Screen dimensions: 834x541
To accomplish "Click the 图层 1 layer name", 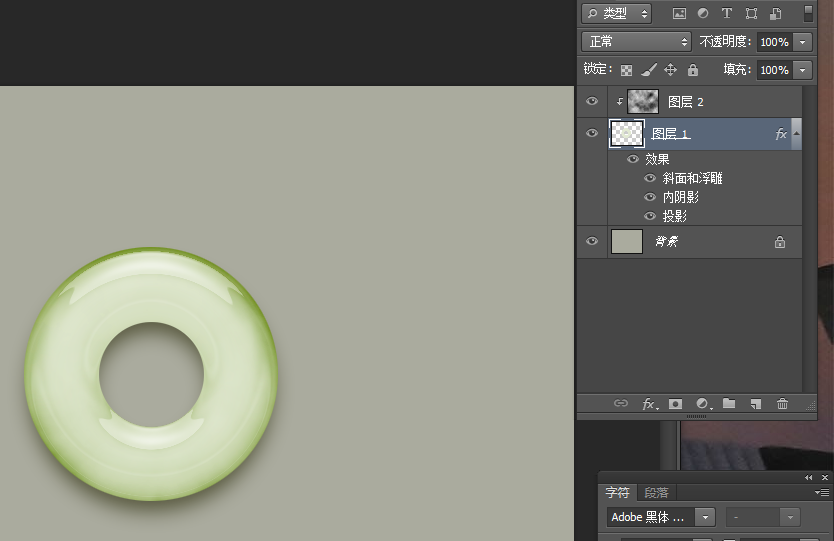I will [x=671, y=134].
